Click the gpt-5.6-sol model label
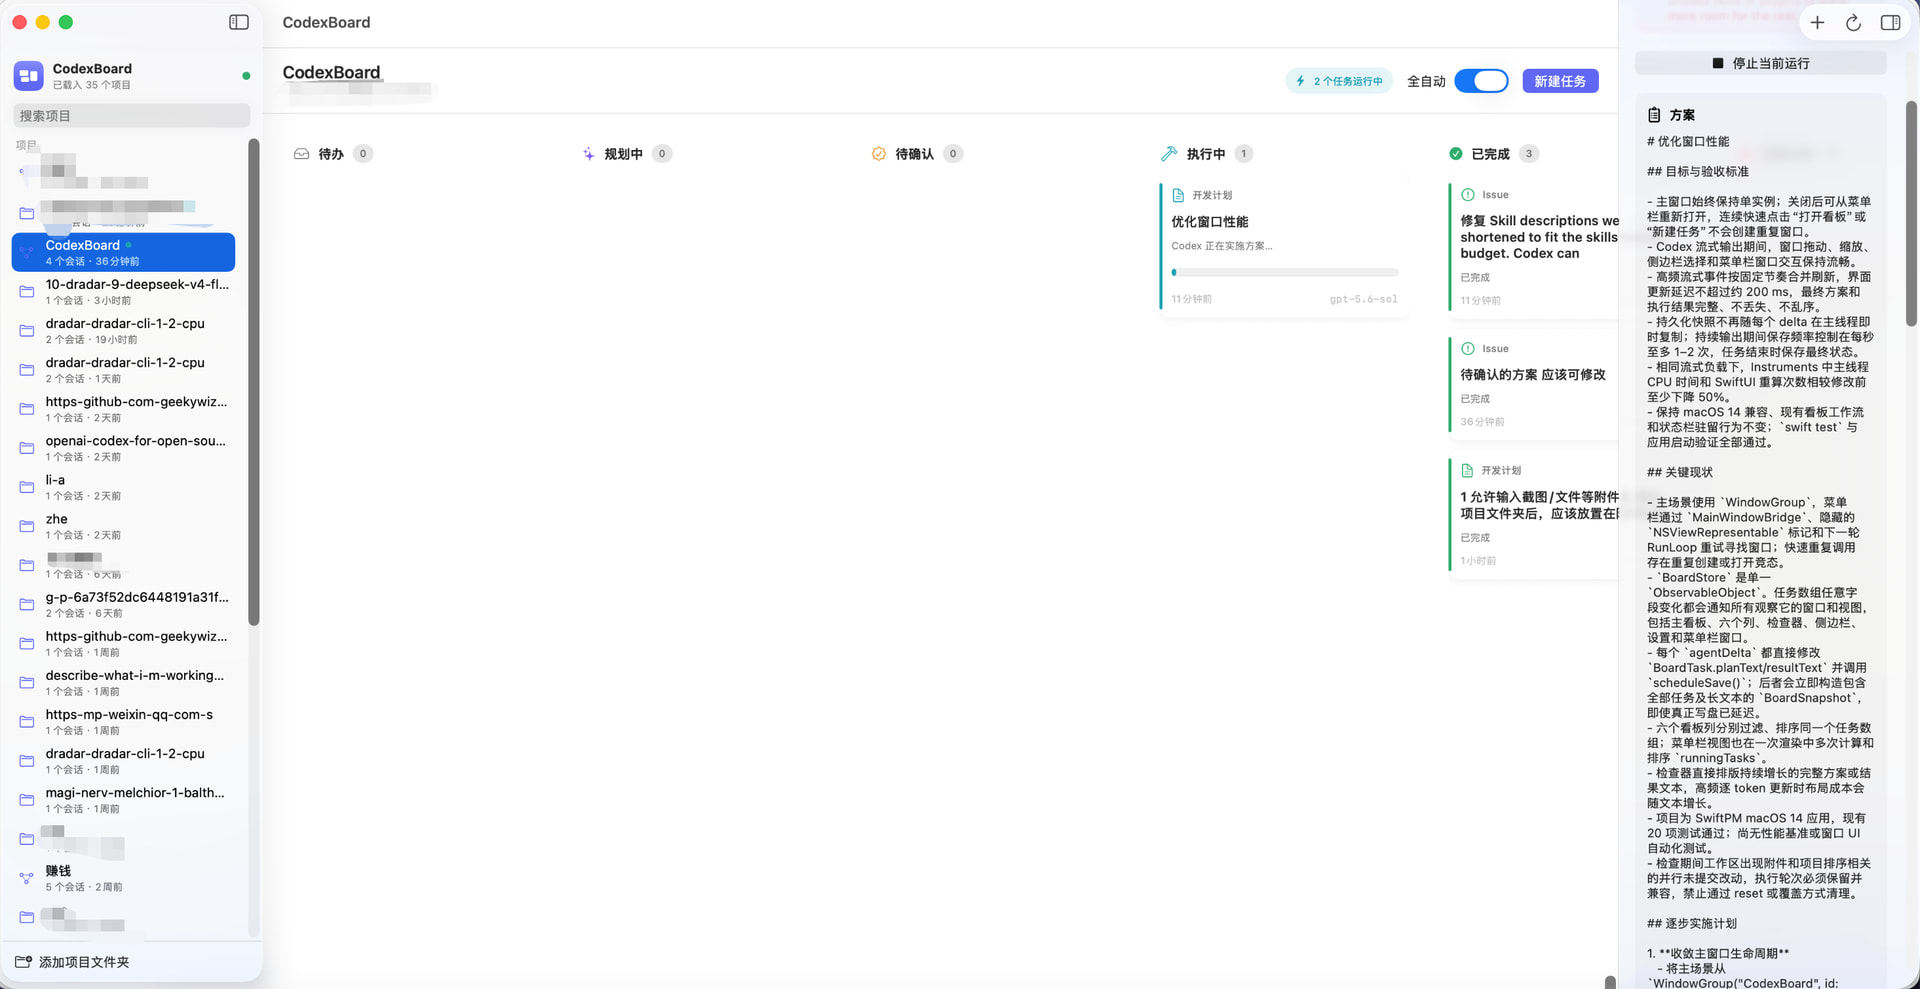Screen dimensions: 1920x989 pos(1363,299)
